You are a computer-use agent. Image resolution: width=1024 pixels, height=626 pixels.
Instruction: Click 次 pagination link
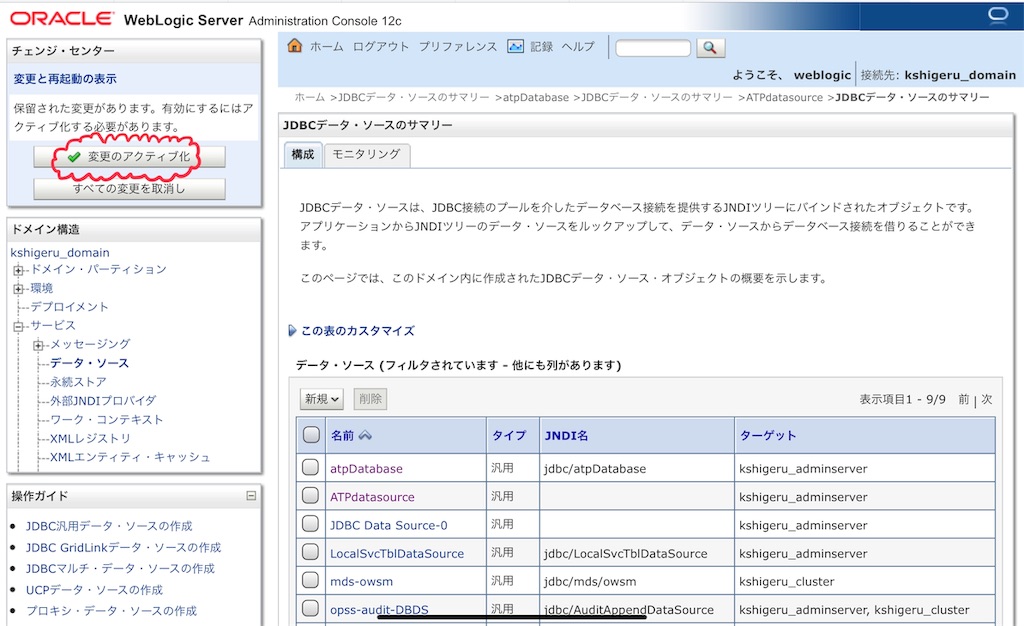click(987, 399)
